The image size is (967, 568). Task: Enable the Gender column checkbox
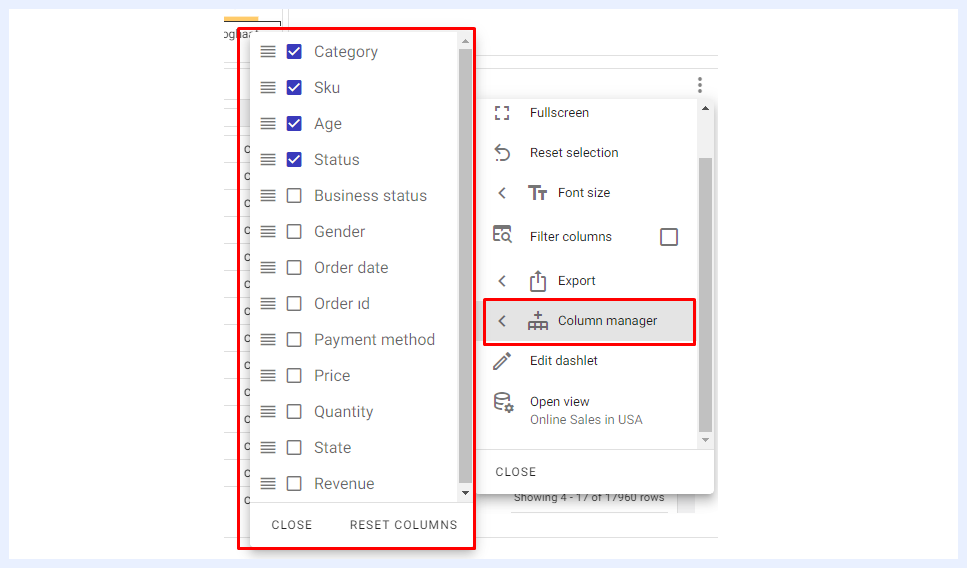pyautogui.click(x=294, y=231)
